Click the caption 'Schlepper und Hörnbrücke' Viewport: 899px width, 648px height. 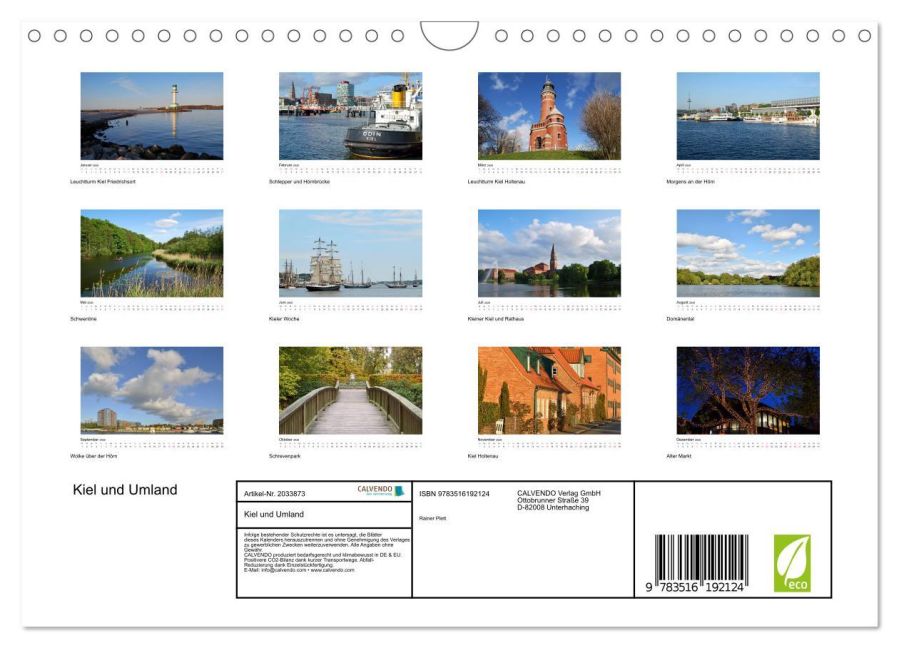pos(299,182)
